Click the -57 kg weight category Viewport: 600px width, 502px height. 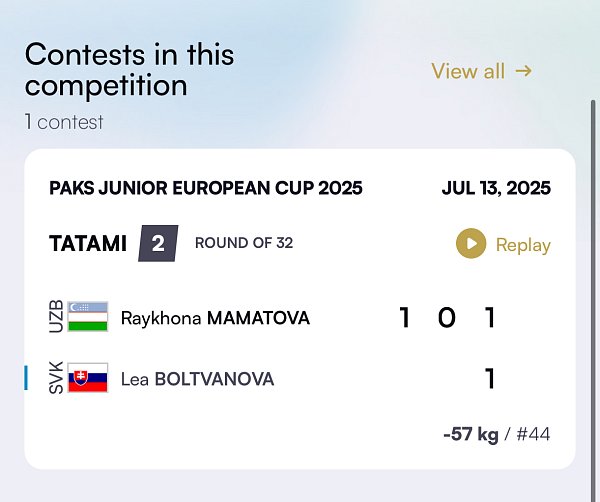tap(471, 435)
